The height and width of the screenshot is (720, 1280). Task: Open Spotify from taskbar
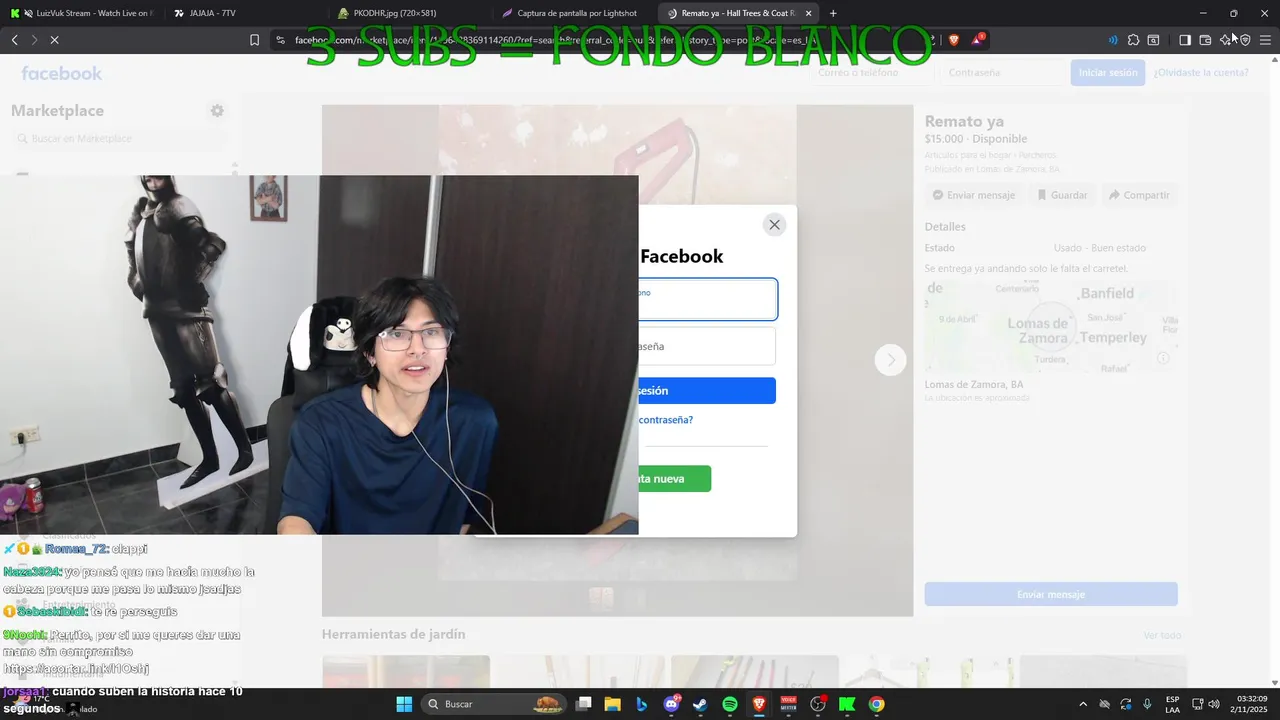click(730, 704)
